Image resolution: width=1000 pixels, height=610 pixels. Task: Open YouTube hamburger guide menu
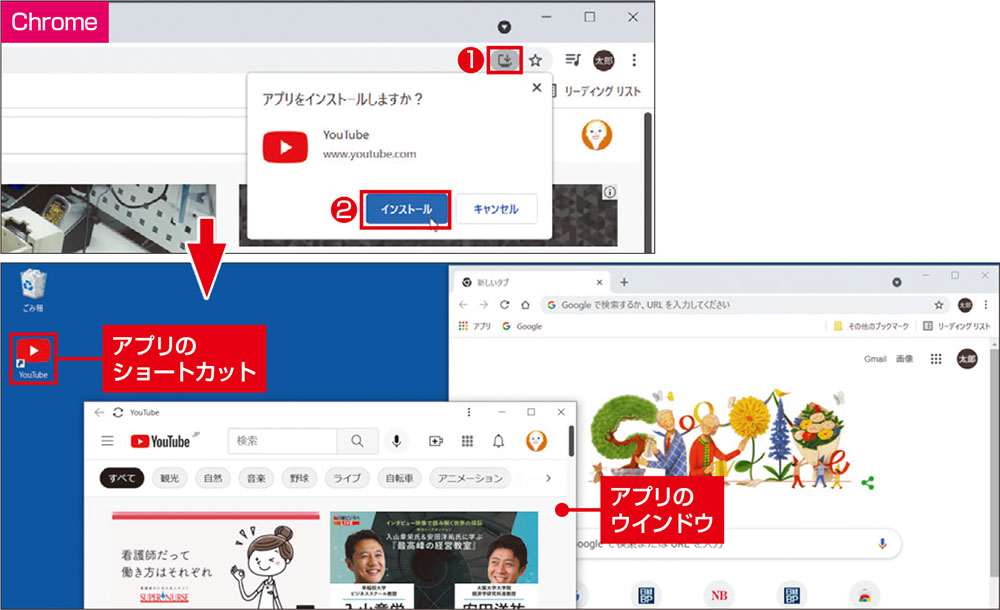click(x=107, y=441)
